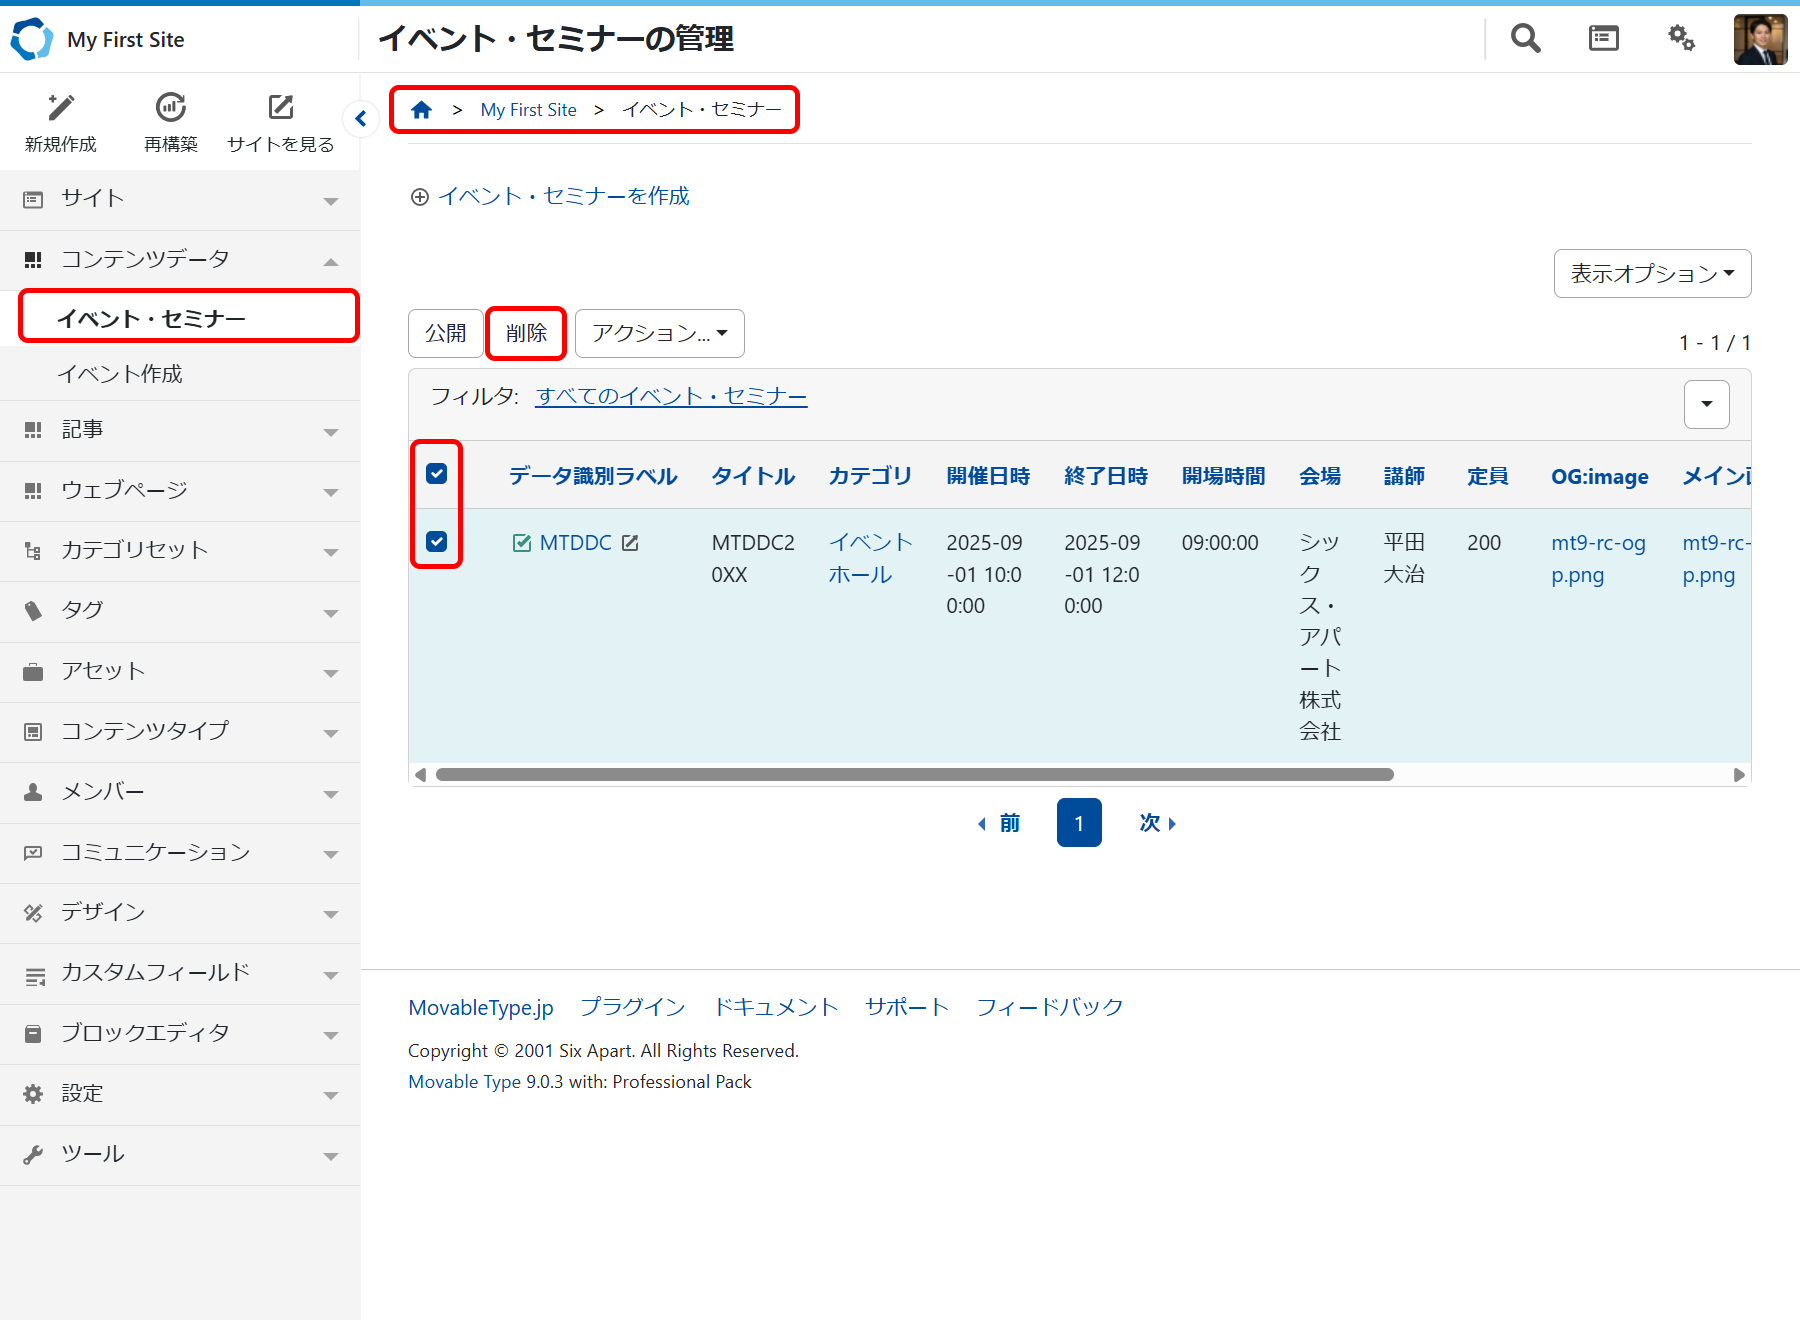Click the user profile avatar
The image size is (1800, 1320).
[x=1759, y=40]
